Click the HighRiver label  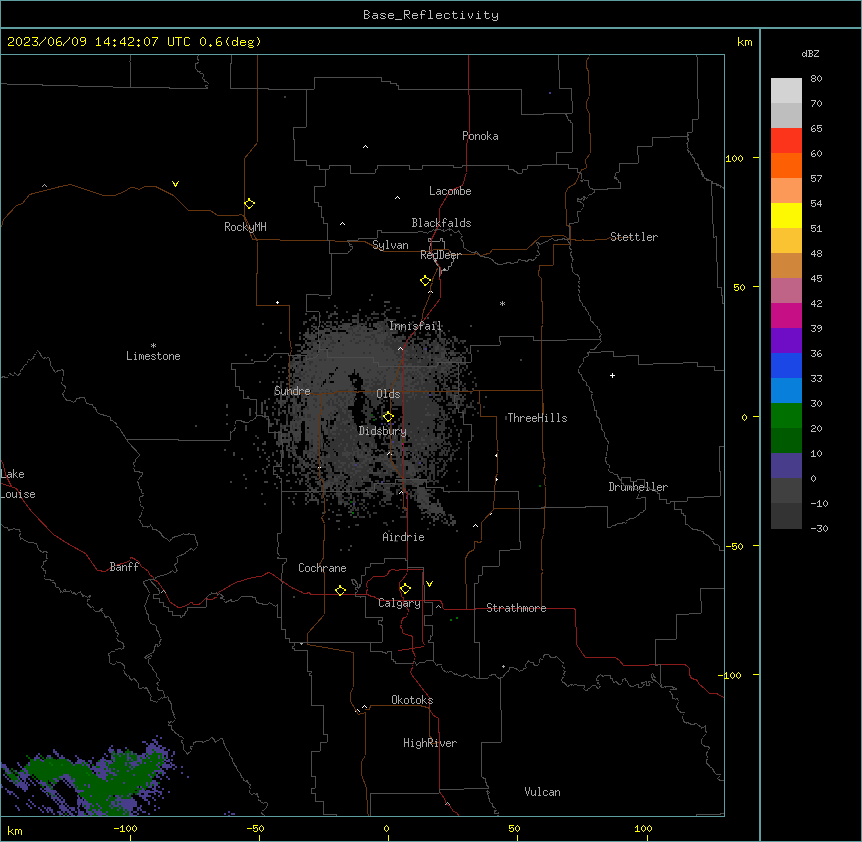coord(430,743)
